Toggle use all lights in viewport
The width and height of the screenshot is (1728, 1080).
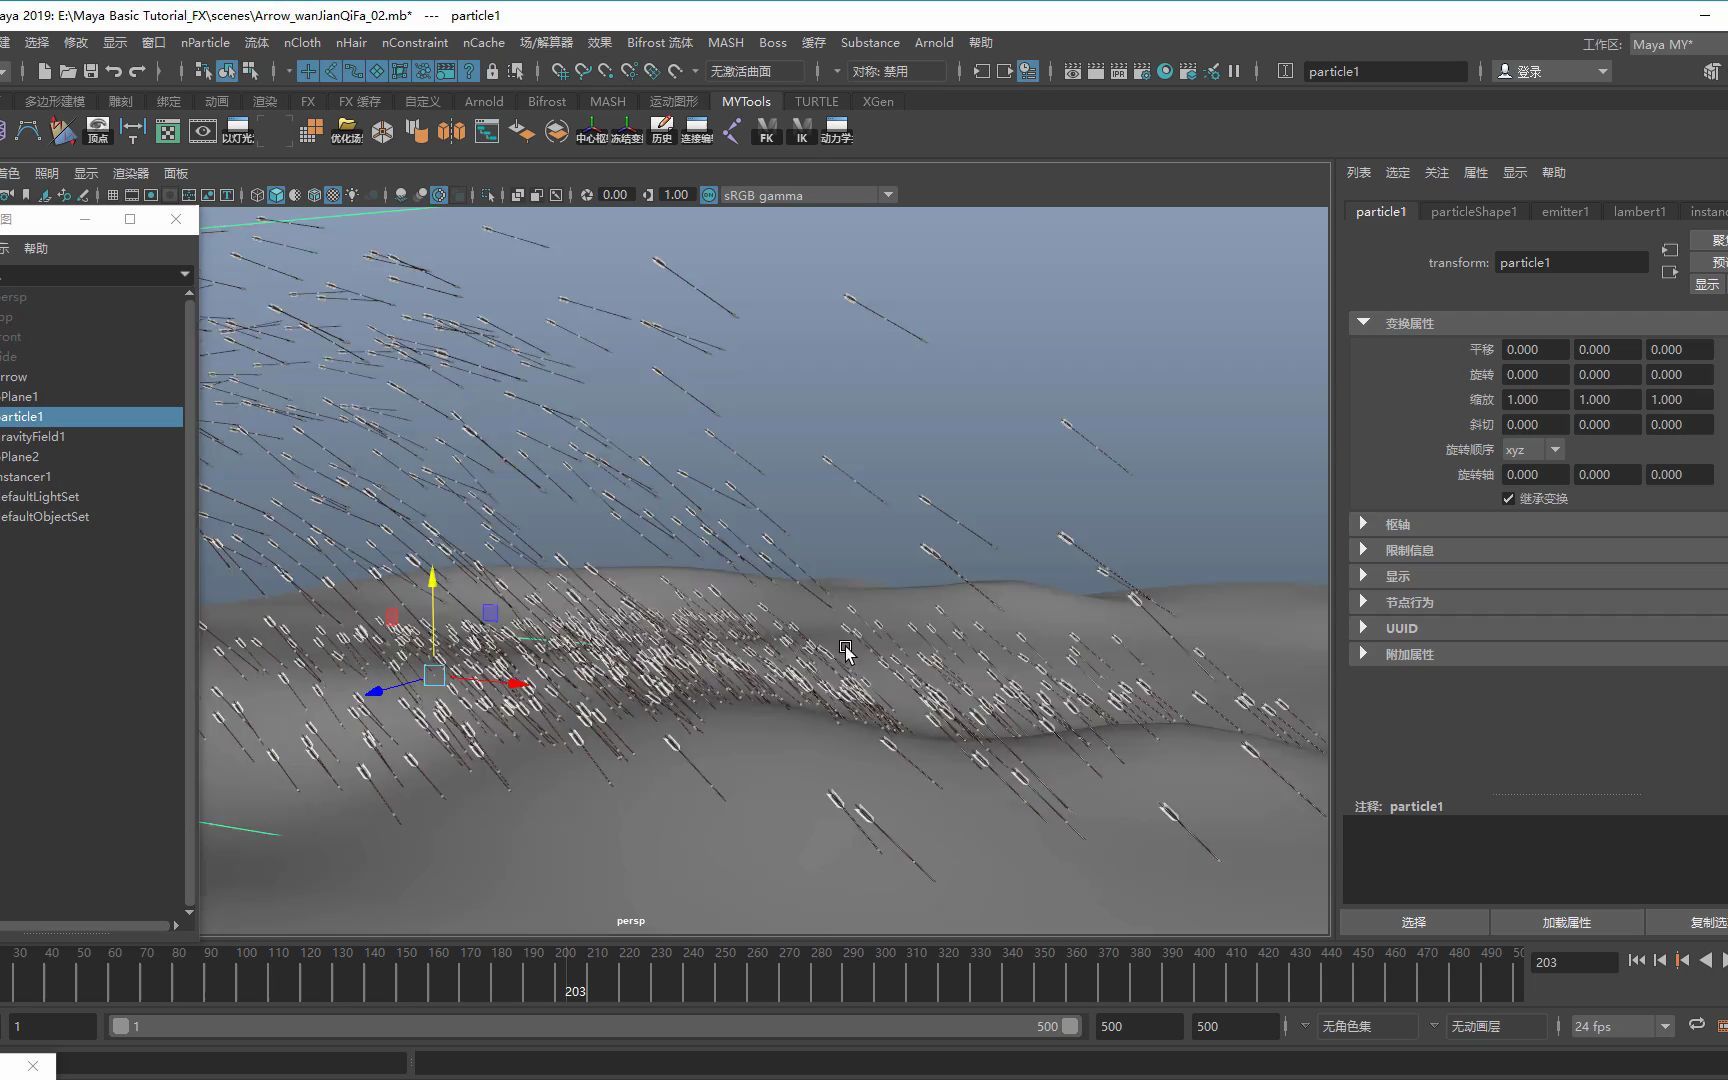(x=352, y=195)
